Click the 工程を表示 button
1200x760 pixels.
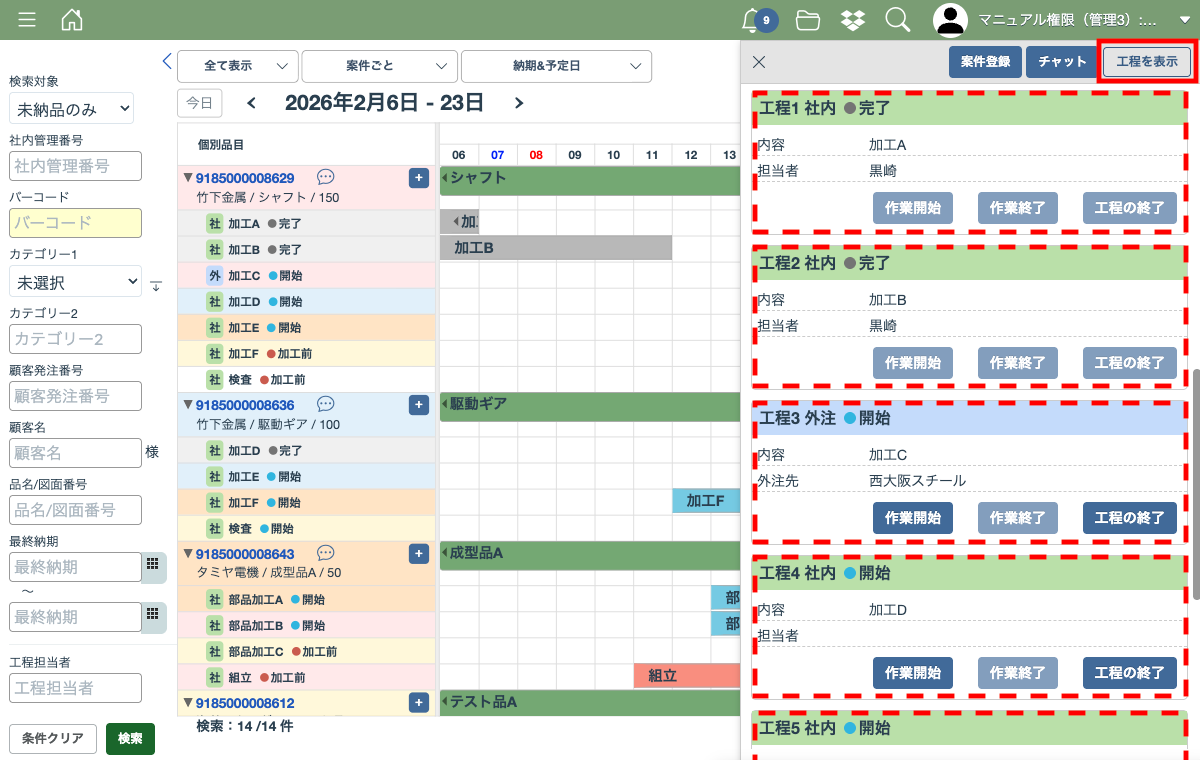1147,62
